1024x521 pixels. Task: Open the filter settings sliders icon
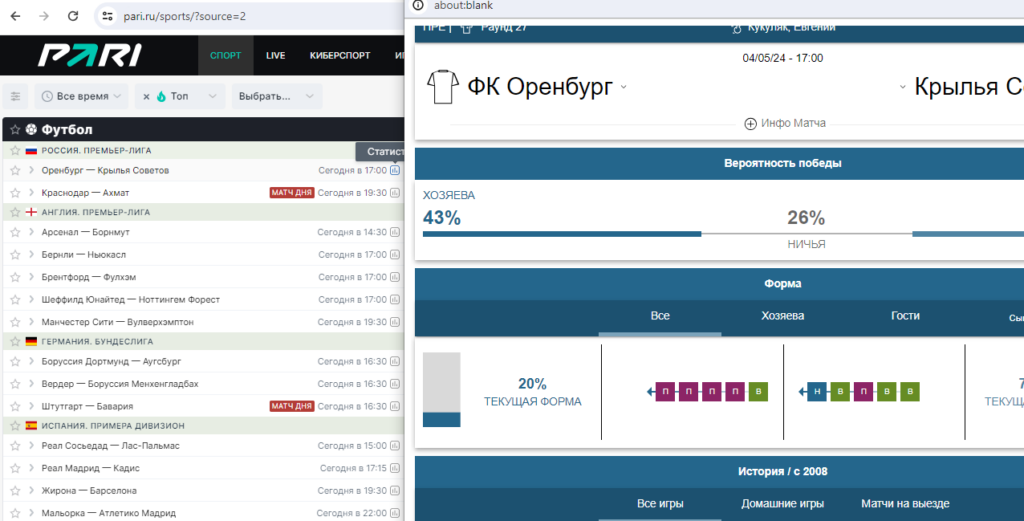[16, 96]
